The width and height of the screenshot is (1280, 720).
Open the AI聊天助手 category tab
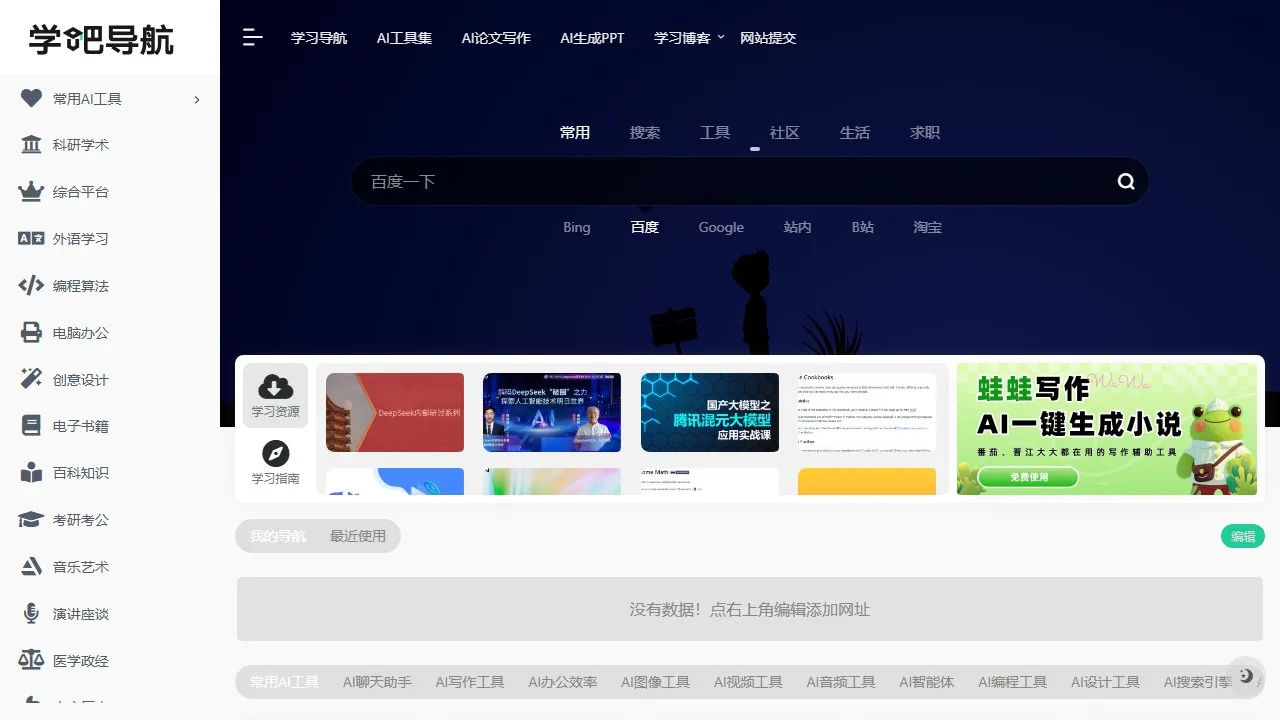click(377, 682)
